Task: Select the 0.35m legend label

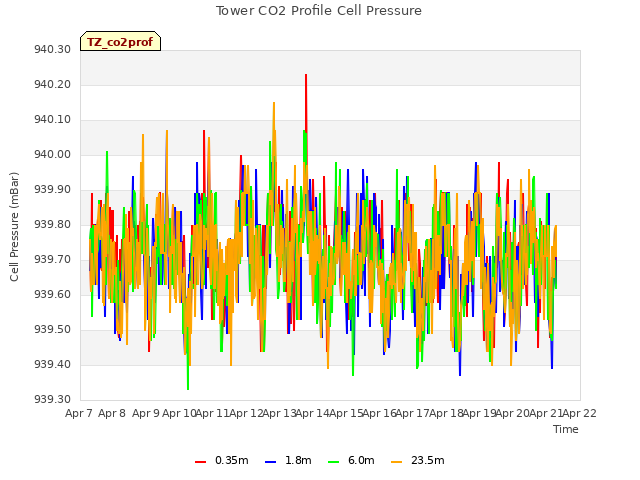Action: [x=231, y=460]
